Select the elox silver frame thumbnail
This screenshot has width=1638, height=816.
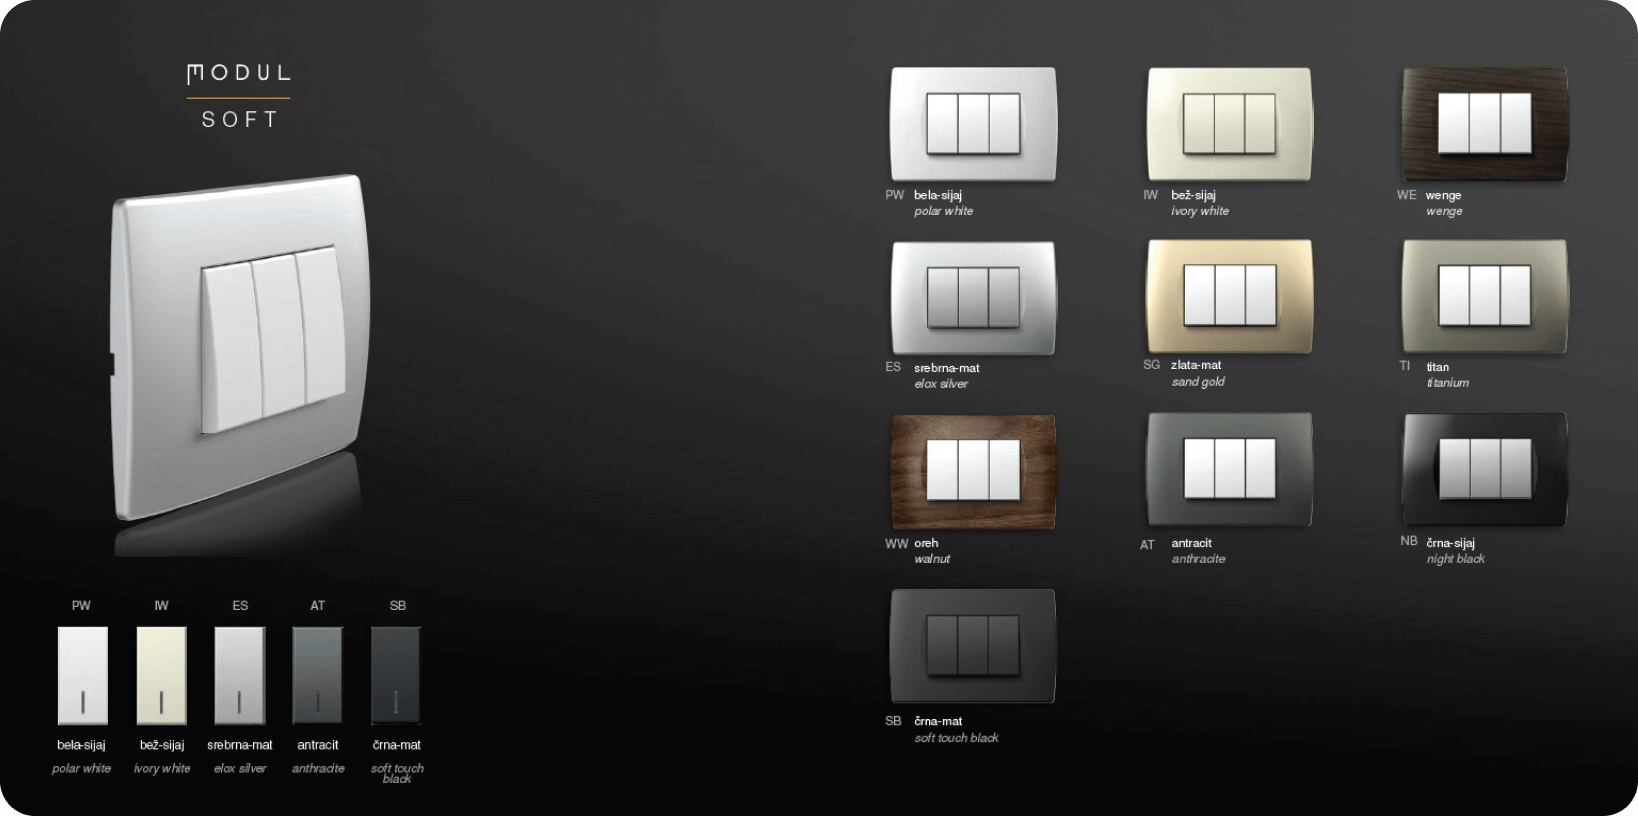click(973, 298)
